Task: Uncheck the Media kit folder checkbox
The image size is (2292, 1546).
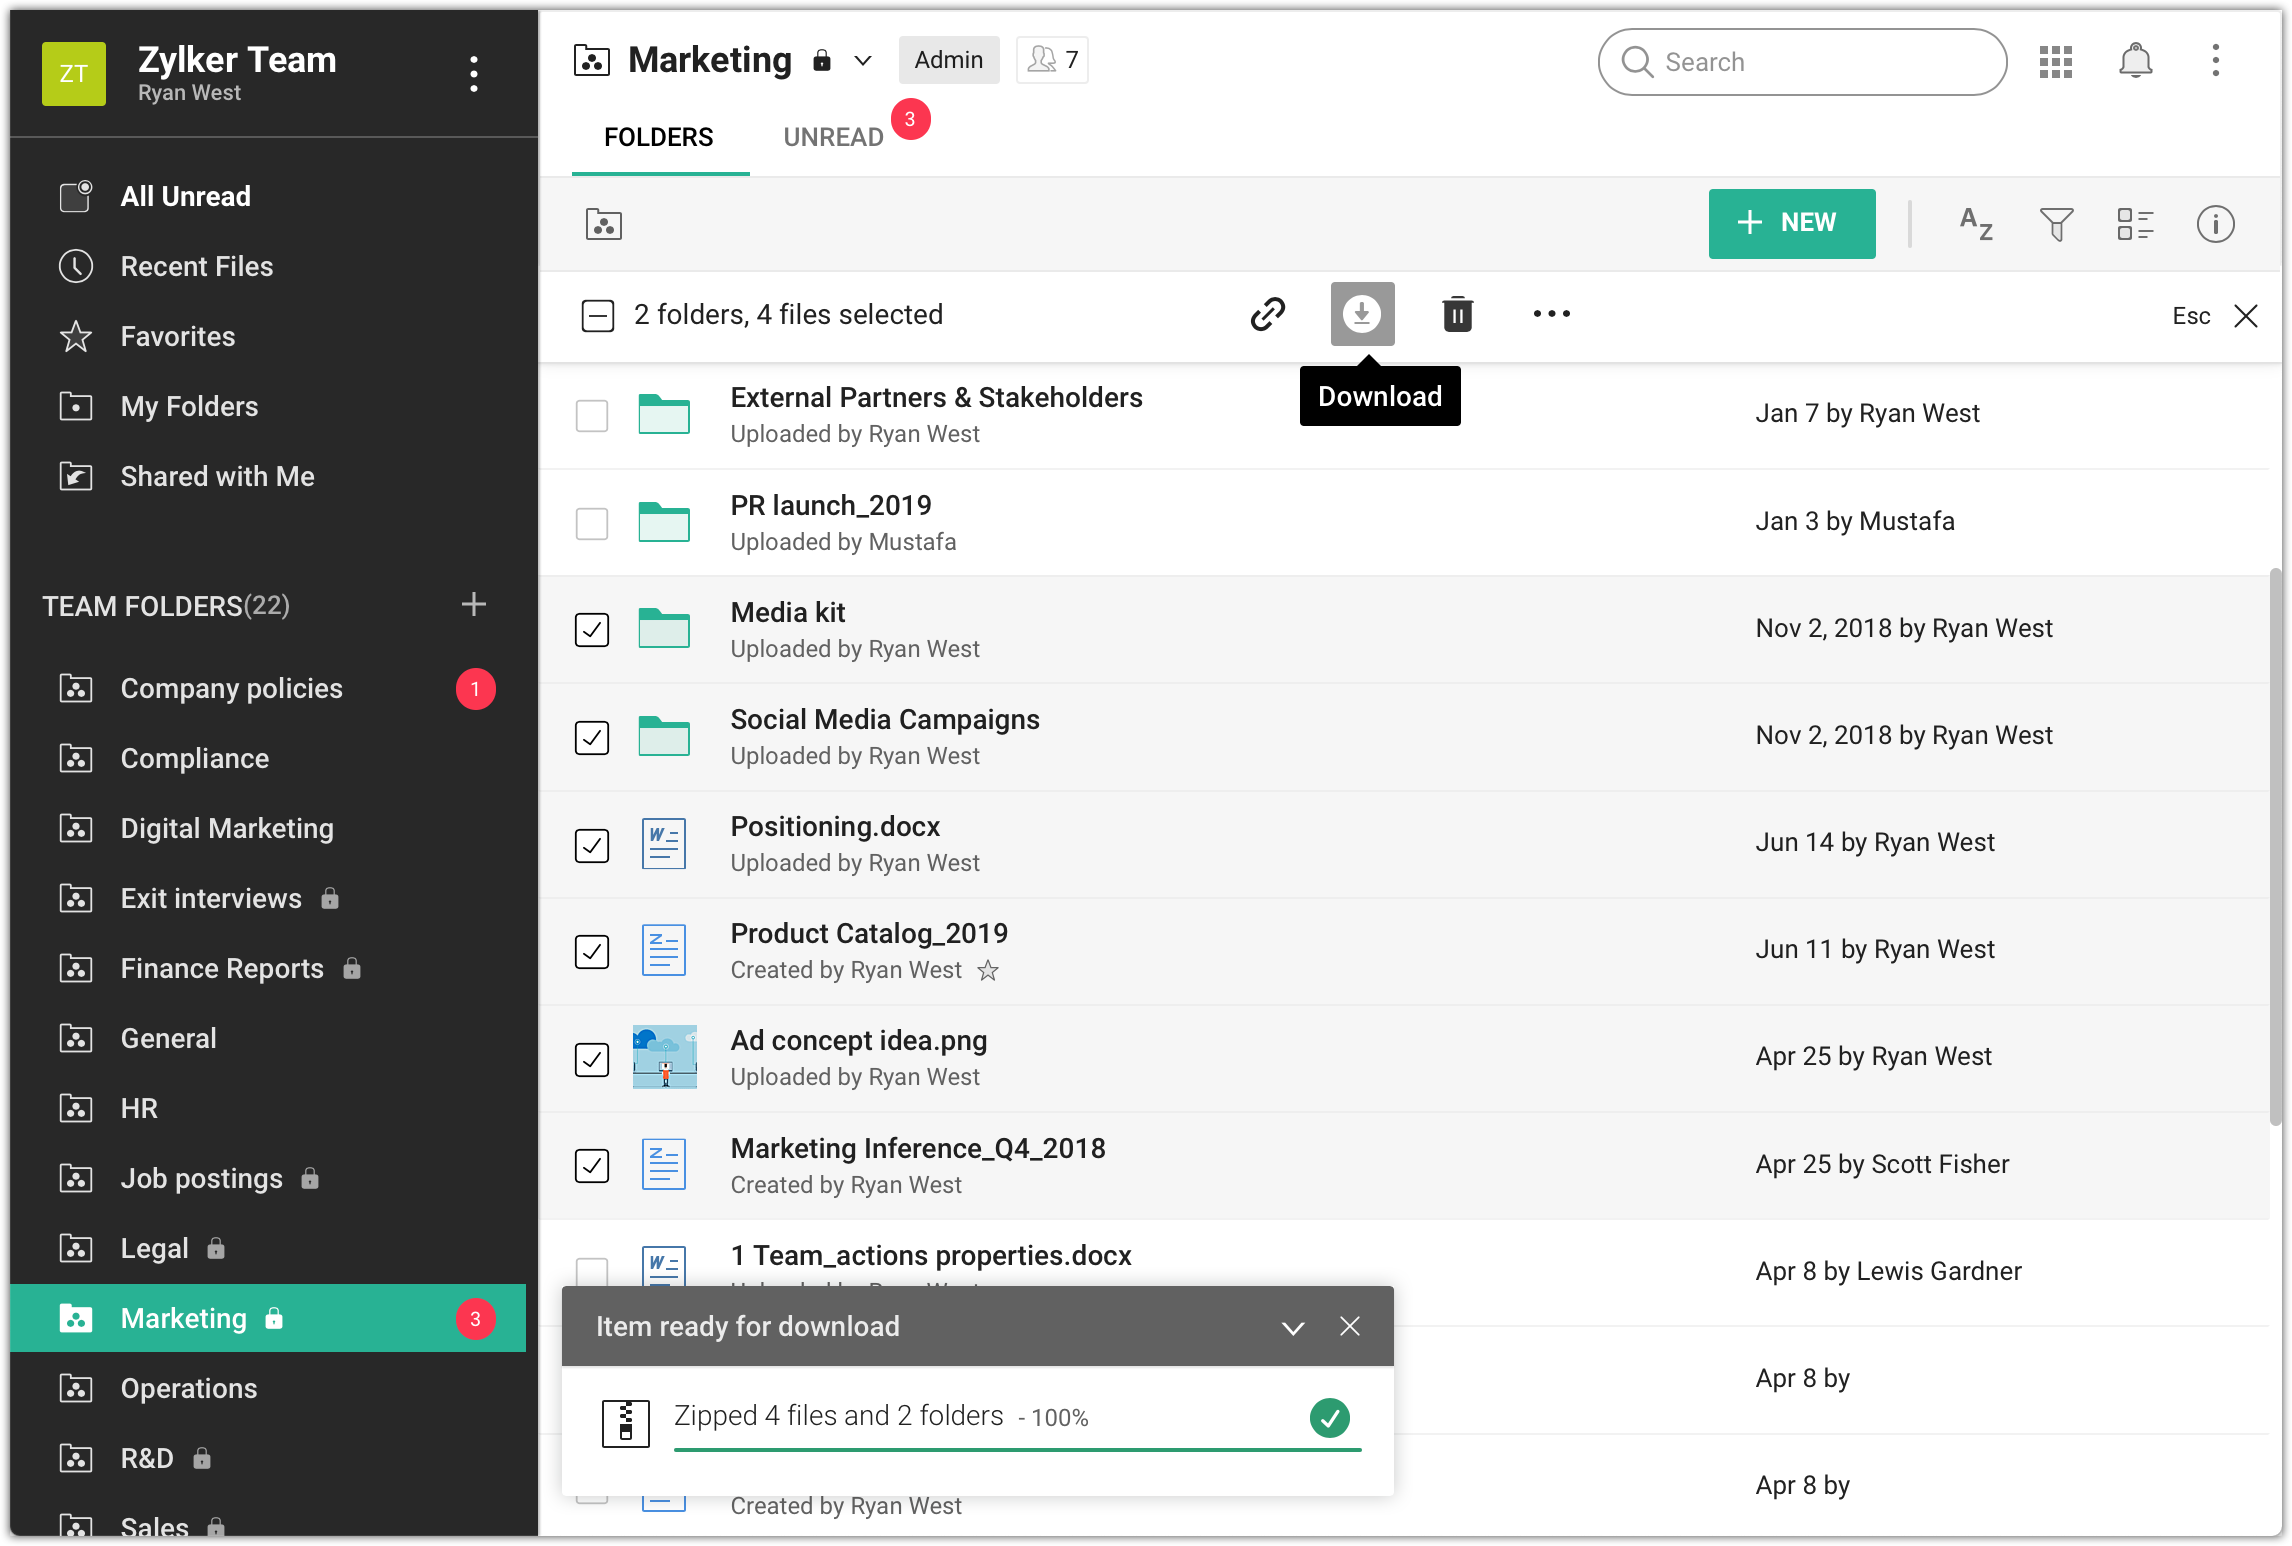Action: pos(592,630)
